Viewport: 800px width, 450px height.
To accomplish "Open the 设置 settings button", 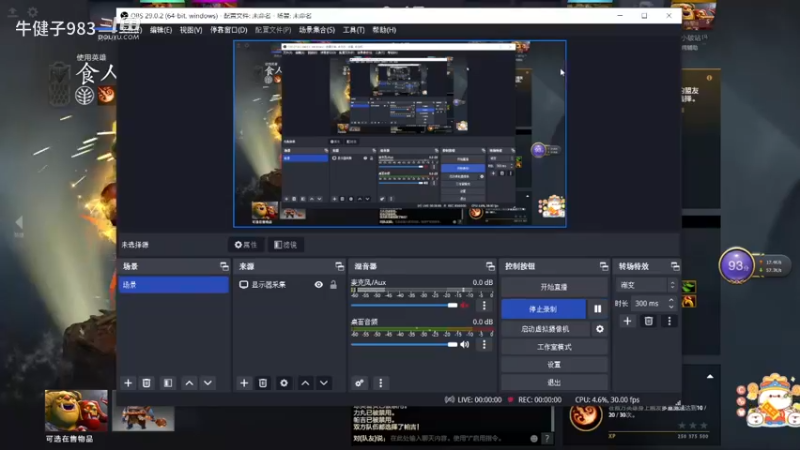I will pyautogui.click(x=554, y=364).
